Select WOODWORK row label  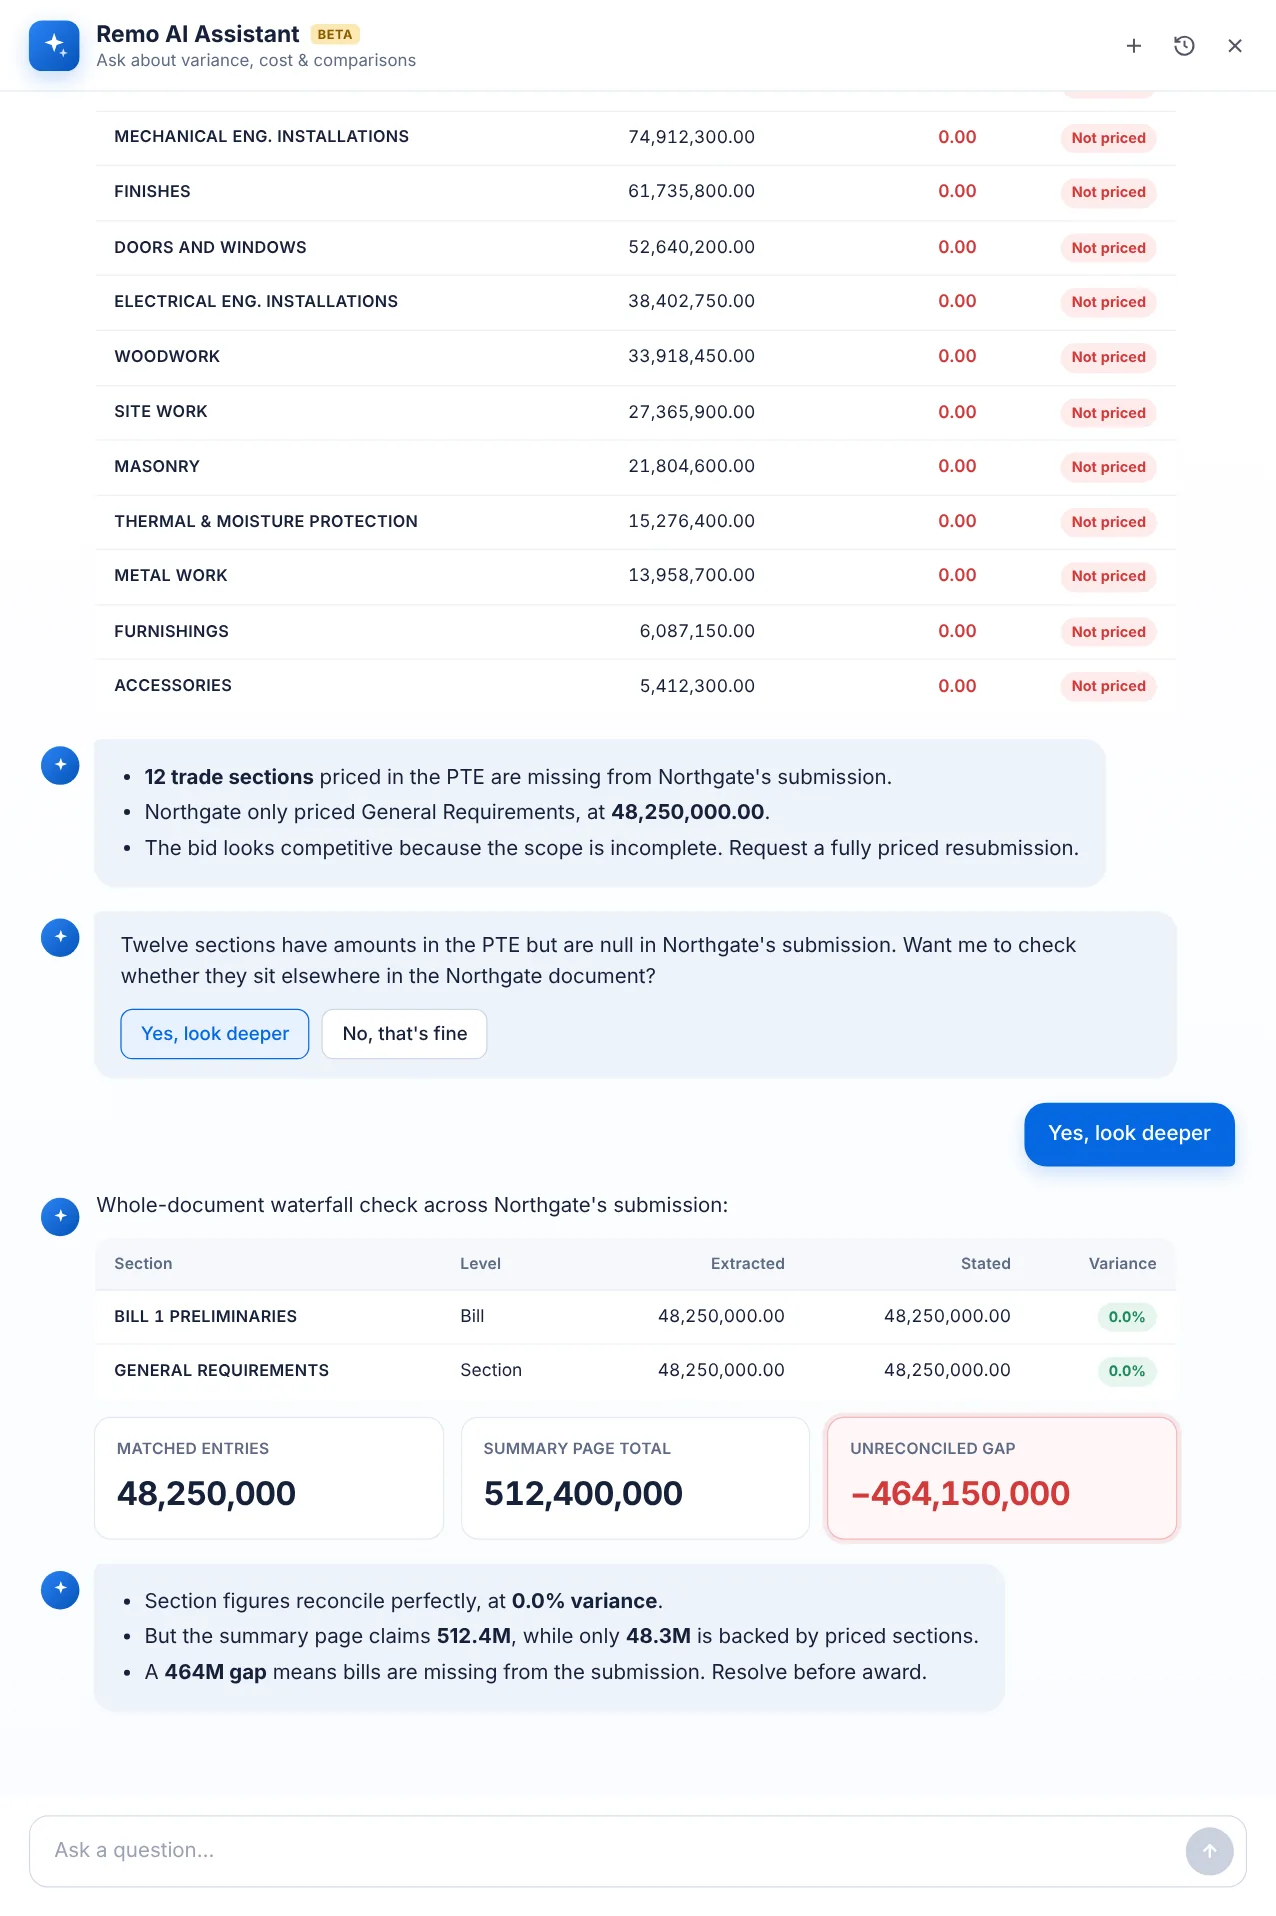coord(167,357)
